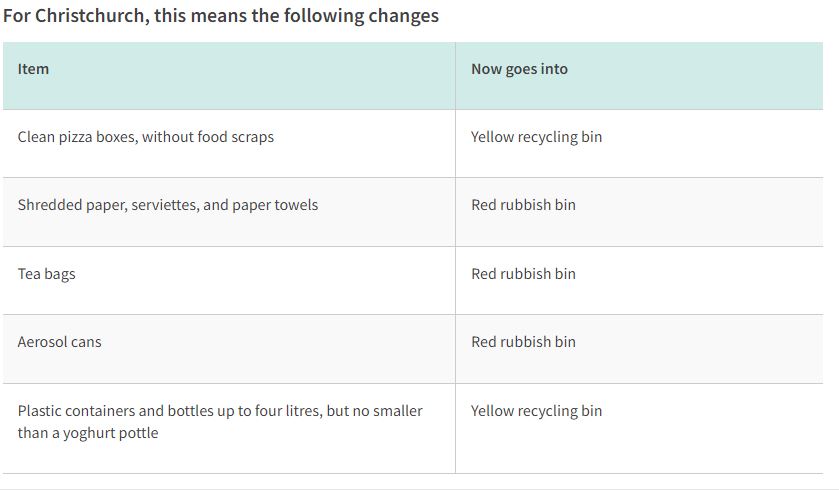This screenshot has height=490, width=839.
Task: Click Yellow recycling bin in plastic containers row
Action: pos(536,411)
